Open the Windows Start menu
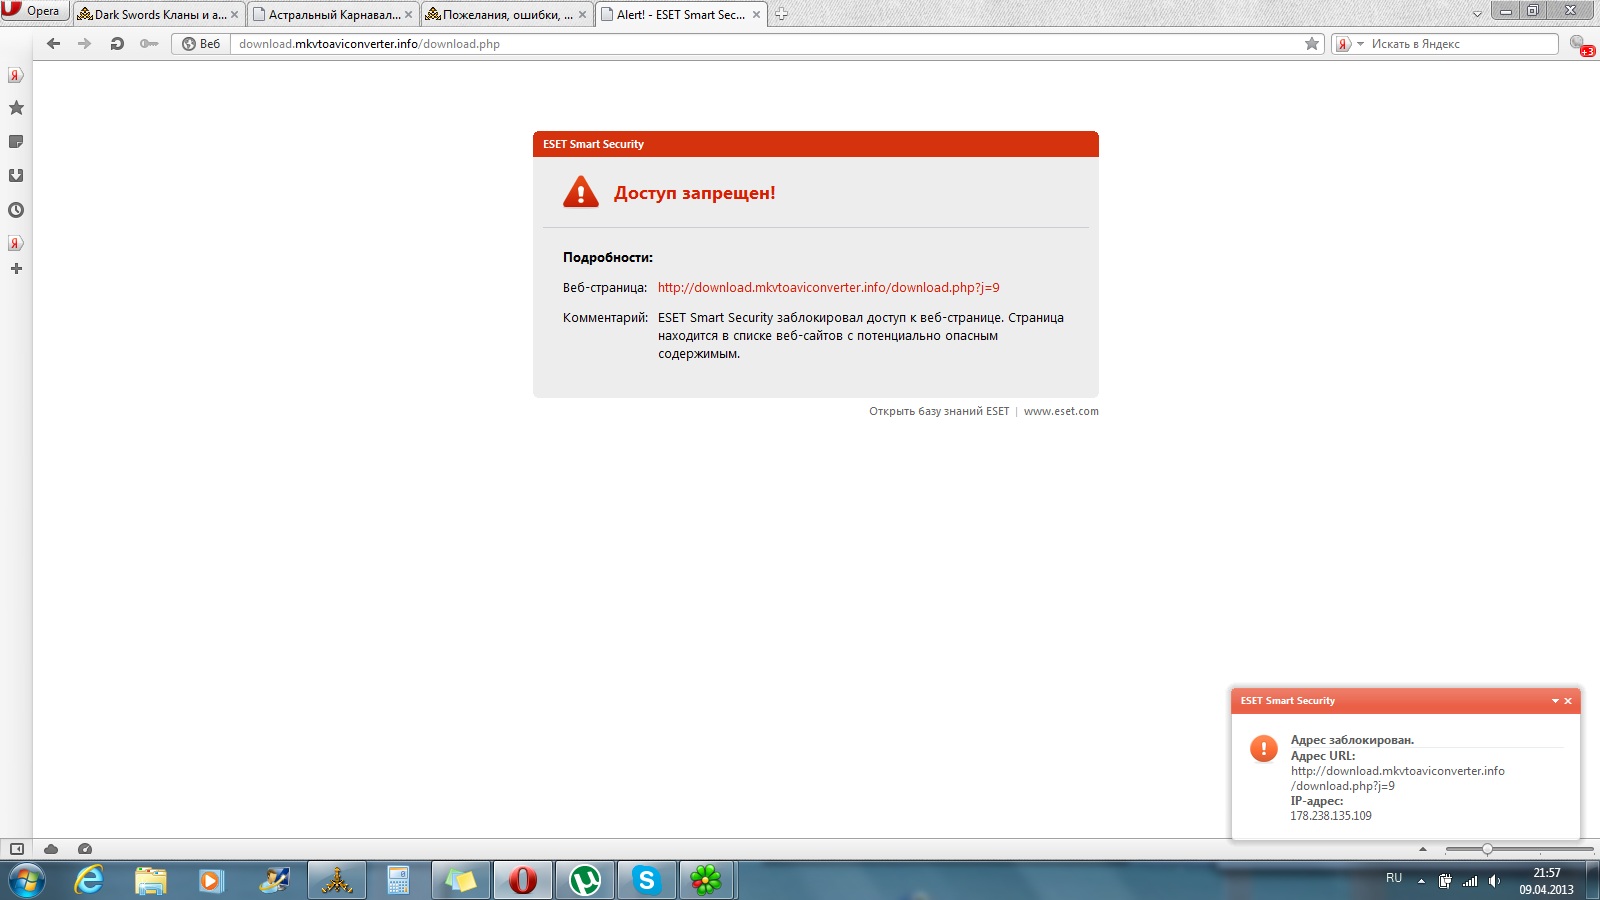The width and height of the screenshot is (1600, 900). coord(27,880)
